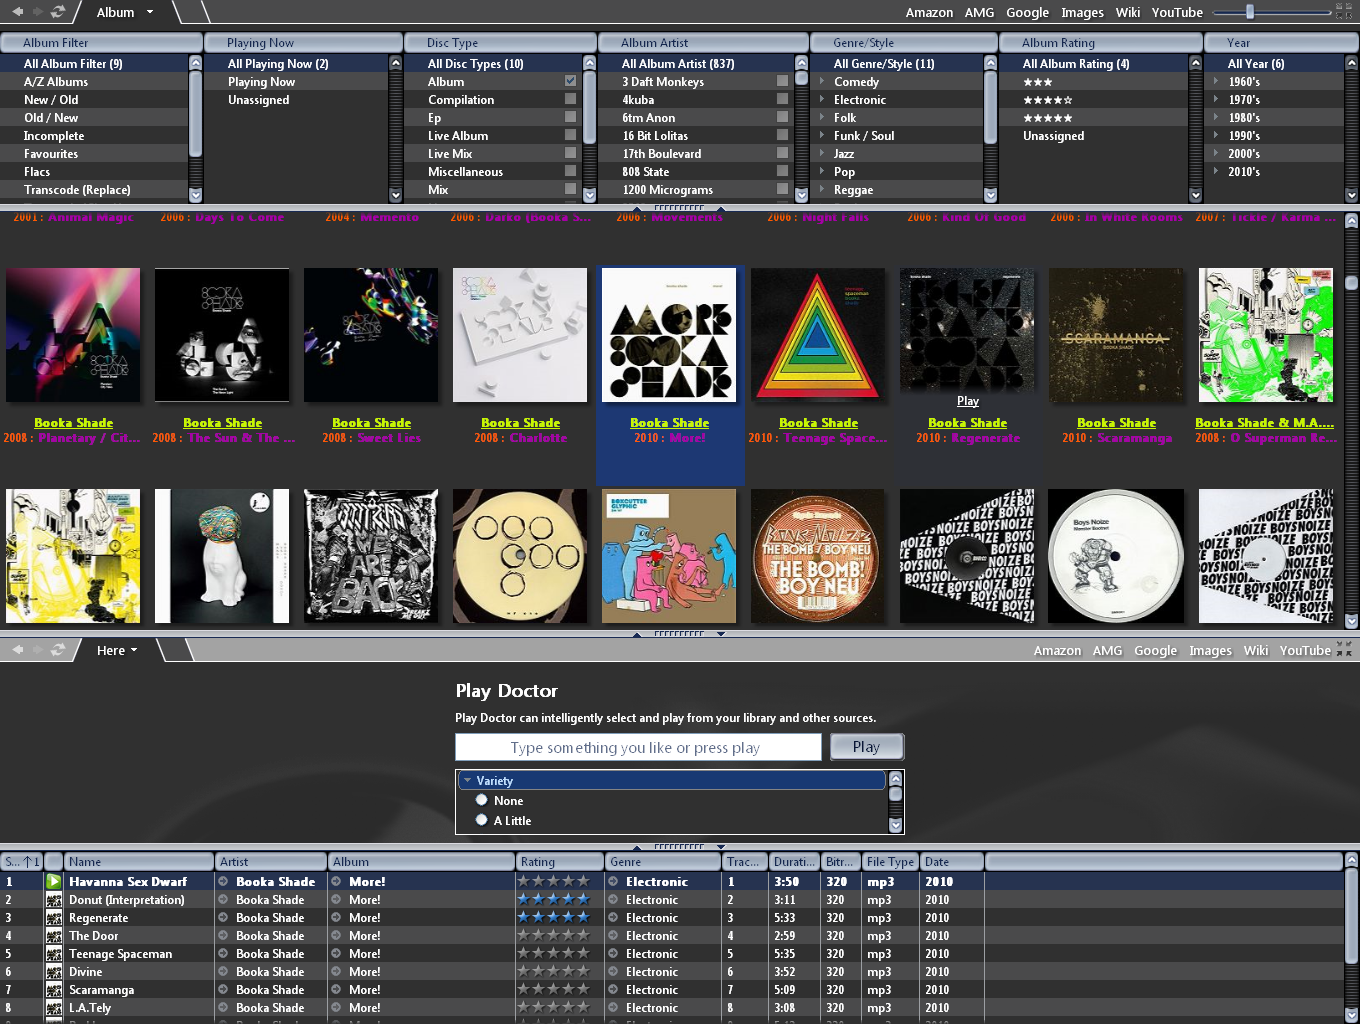Click the cover art icon in Donut (Interpretation) row
The width and height of the screenshot is (1360, 1024).
[54, 900]
